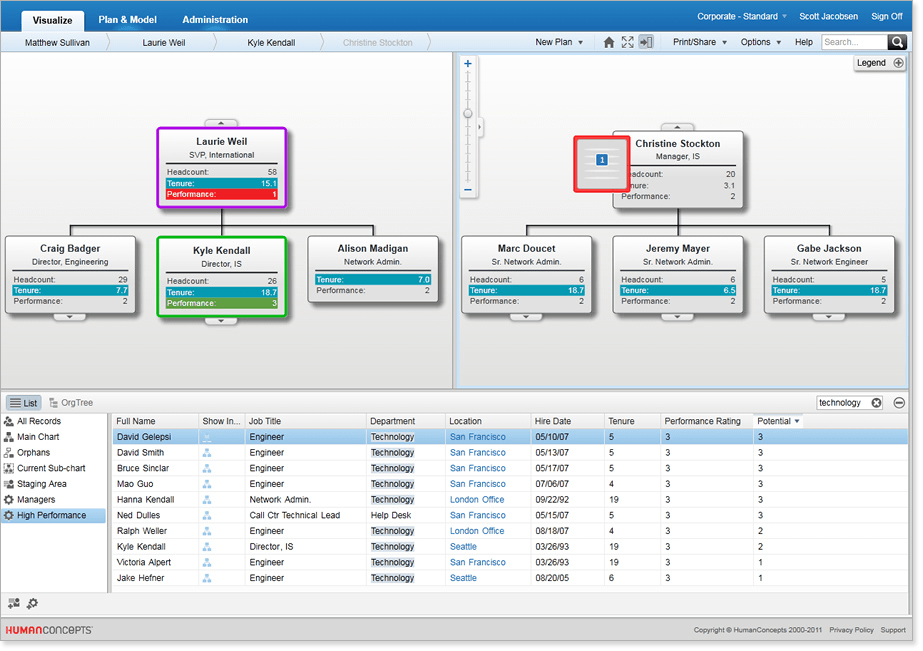The image size is (923, 651).
Task: Expand upward above Laurie Weil box
Action: point(221,124)
